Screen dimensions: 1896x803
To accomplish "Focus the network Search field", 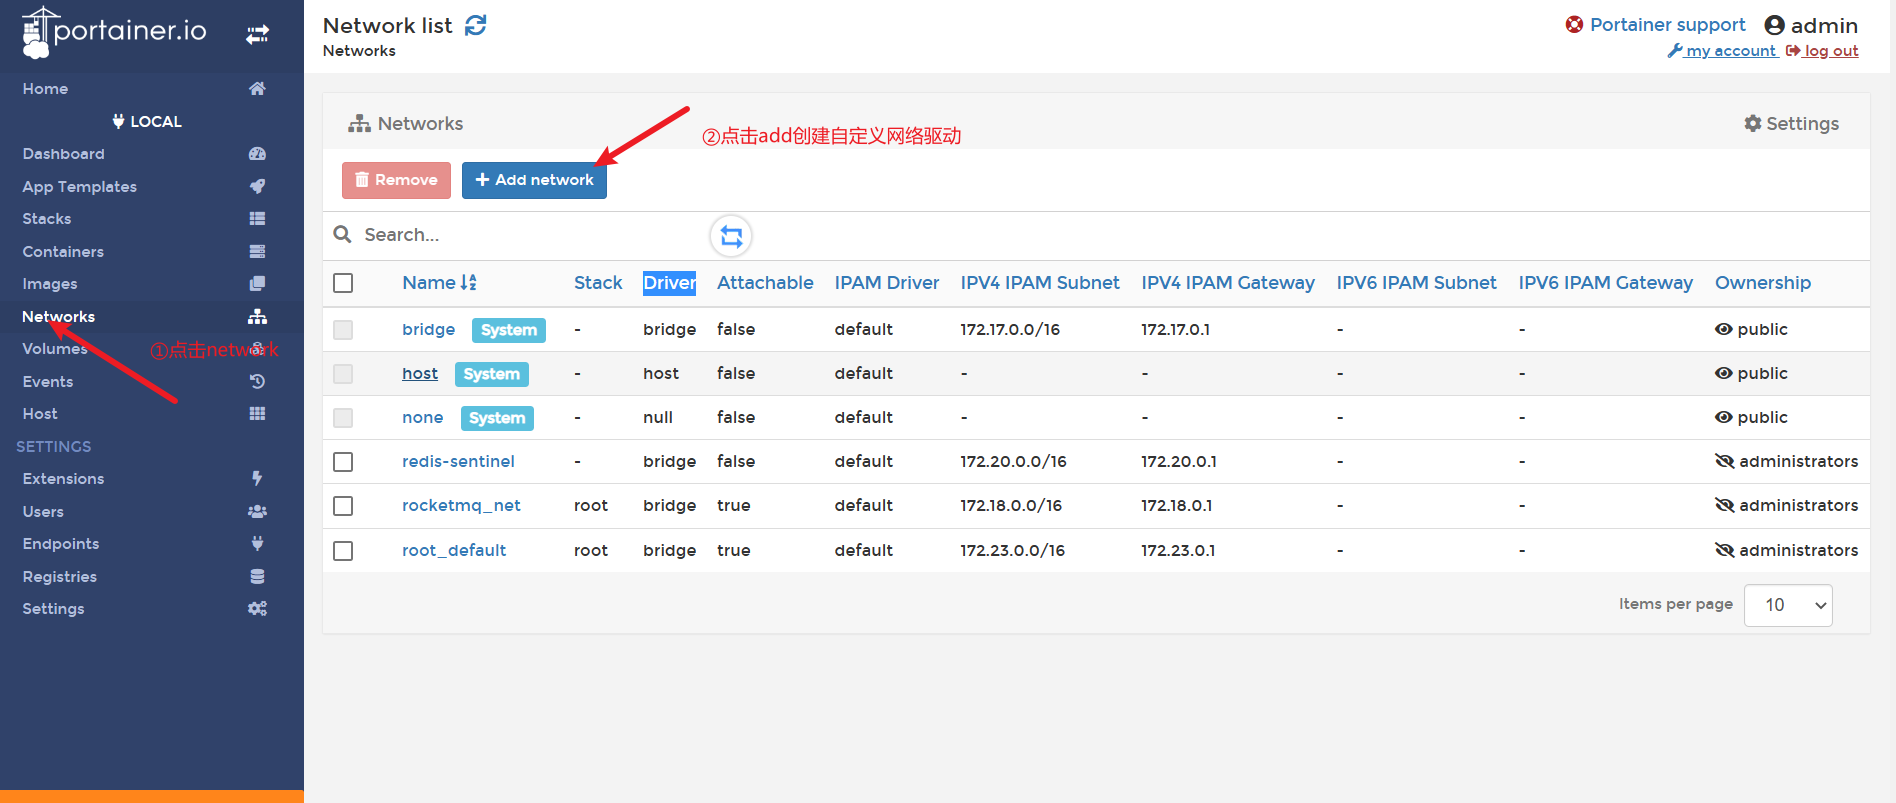I will (520, 235).
